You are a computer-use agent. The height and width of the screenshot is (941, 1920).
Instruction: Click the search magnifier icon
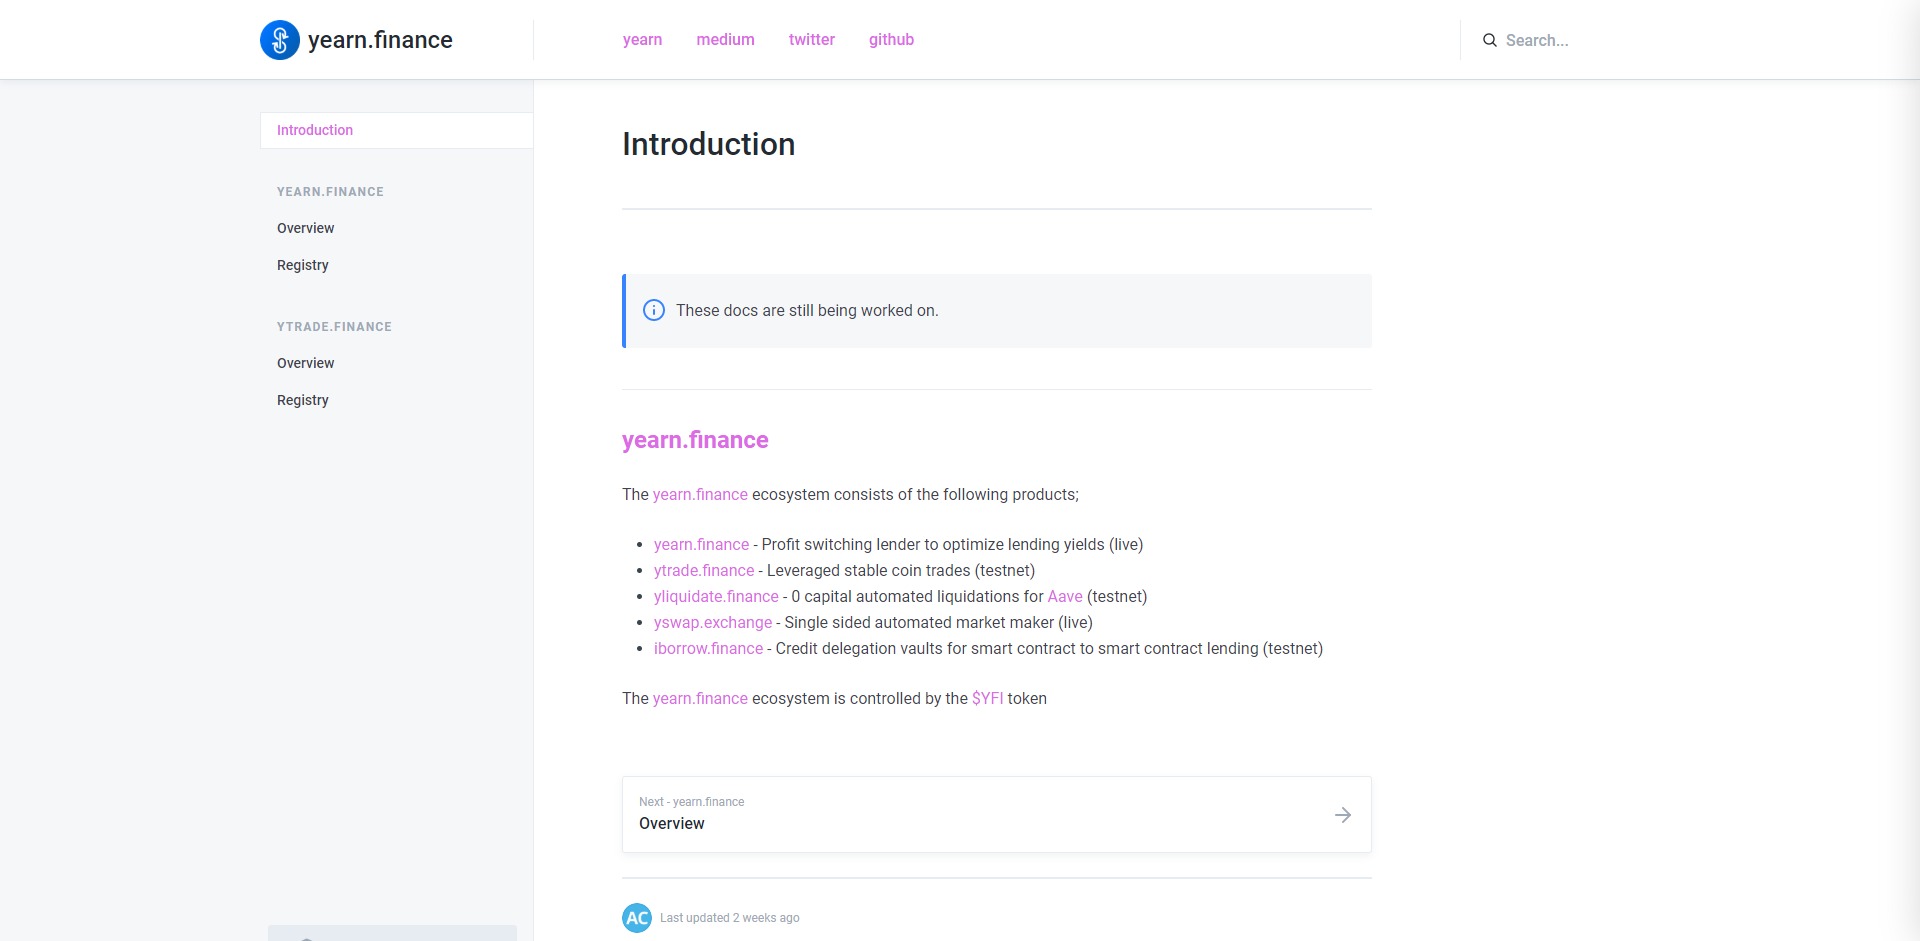click(x=1490, y=40)
